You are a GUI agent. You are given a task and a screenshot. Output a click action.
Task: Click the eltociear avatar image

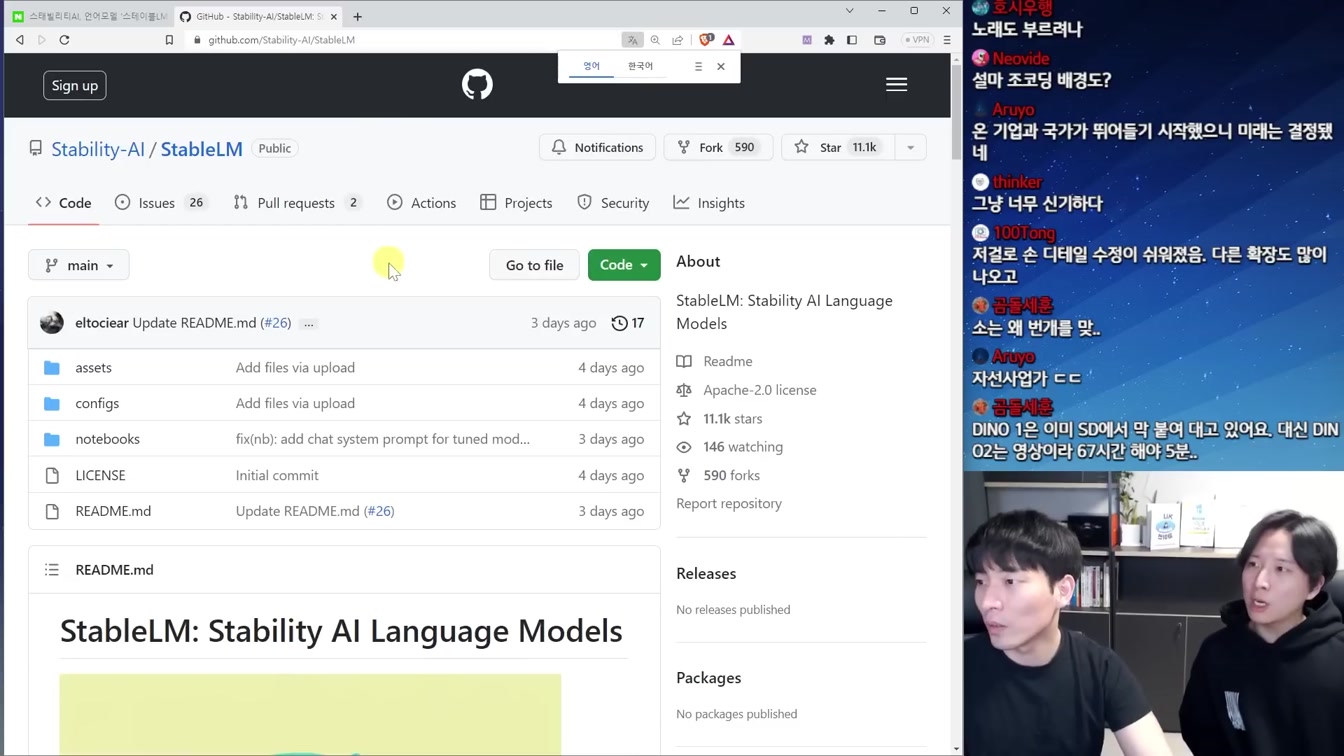[x=52, y=323]
